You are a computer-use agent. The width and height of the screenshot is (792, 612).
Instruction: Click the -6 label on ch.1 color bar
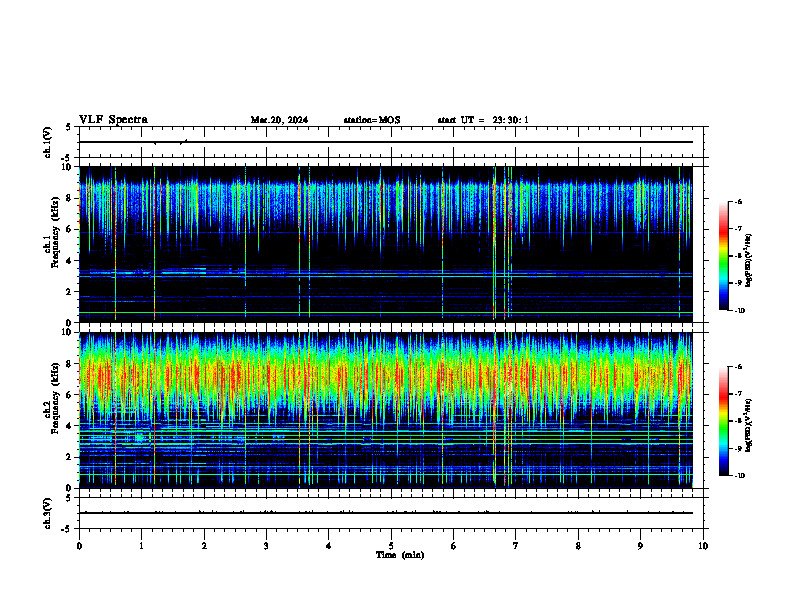point(738,201)
